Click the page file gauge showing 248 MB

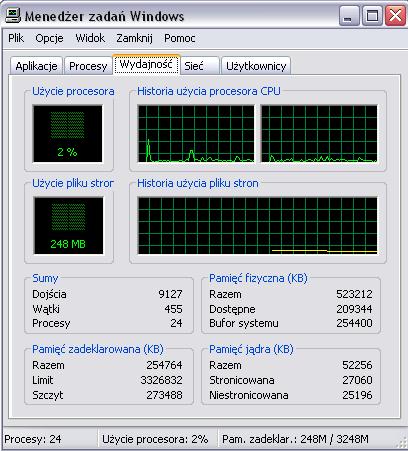pyautogui.click(x=68, y=226)
